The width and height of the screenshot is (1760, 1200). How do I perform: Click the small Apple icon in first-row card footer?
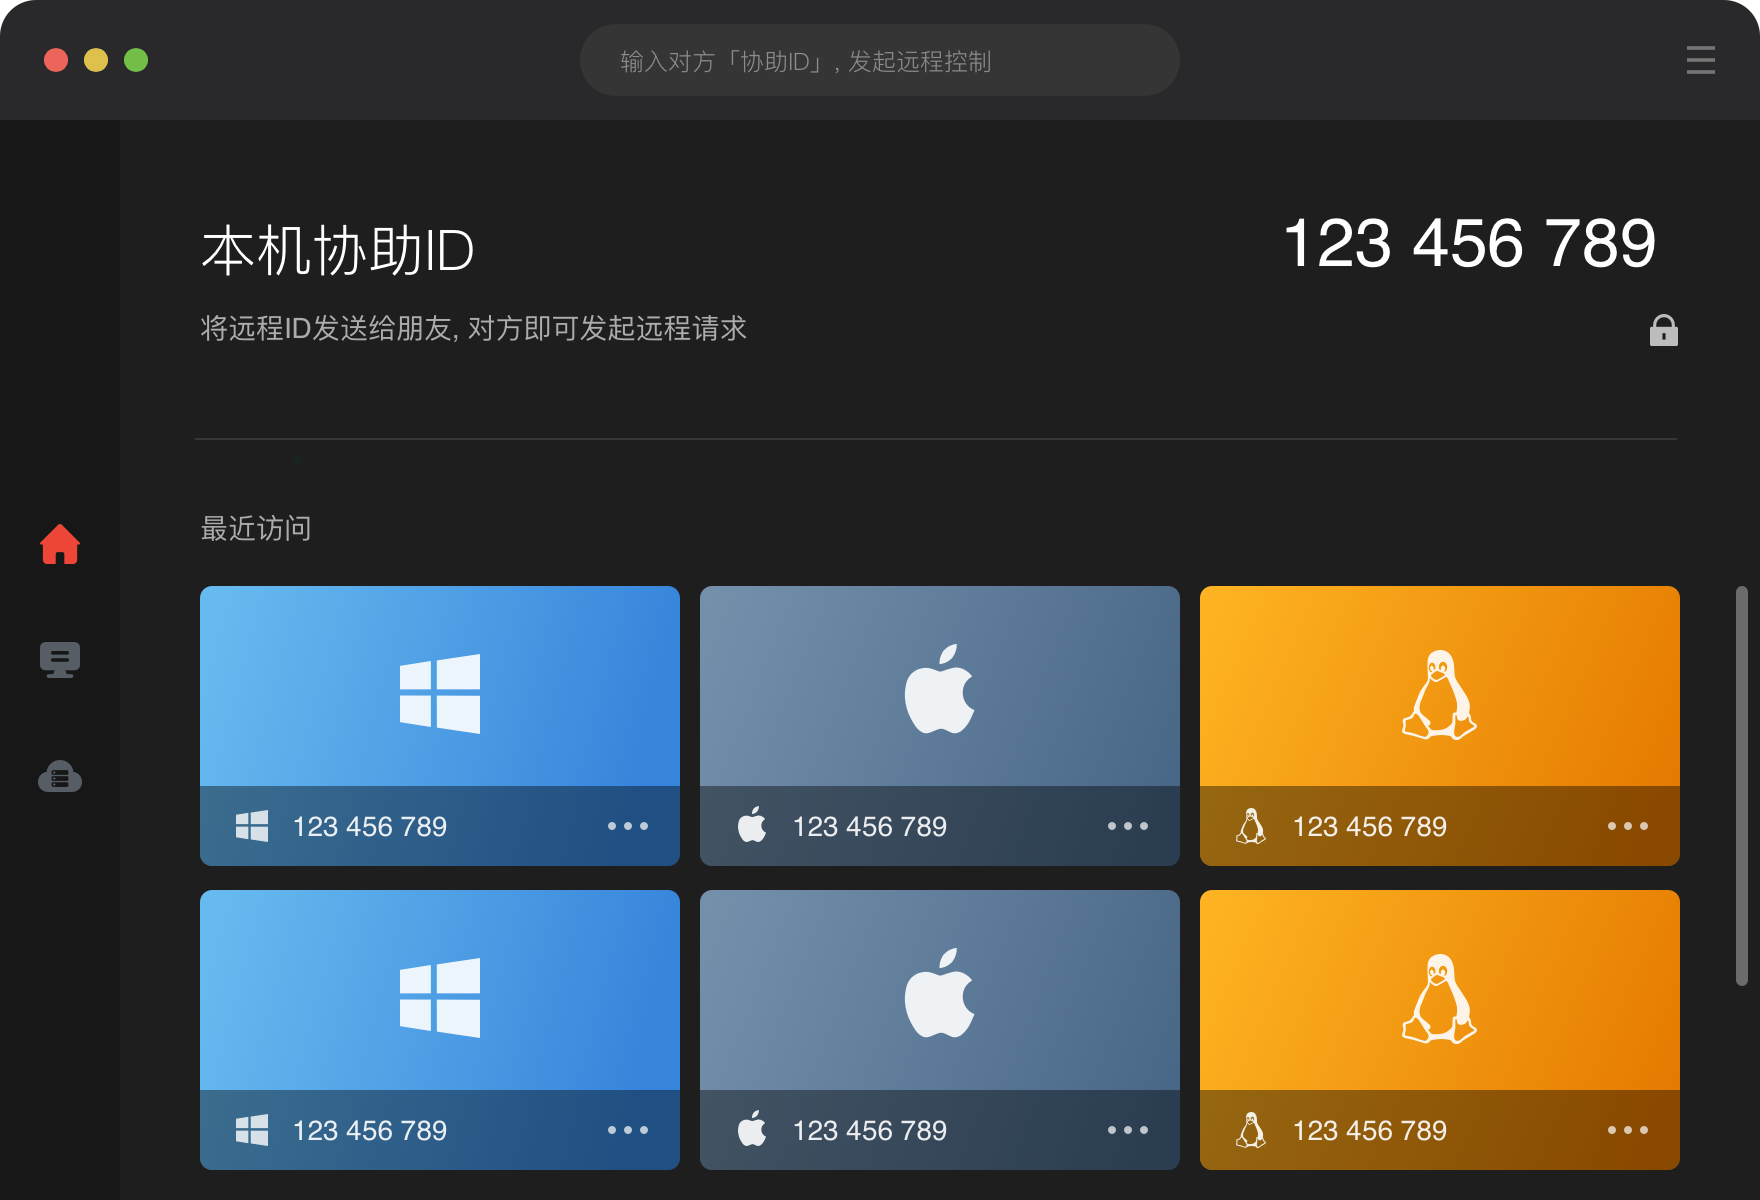click(x=752, y=825)
